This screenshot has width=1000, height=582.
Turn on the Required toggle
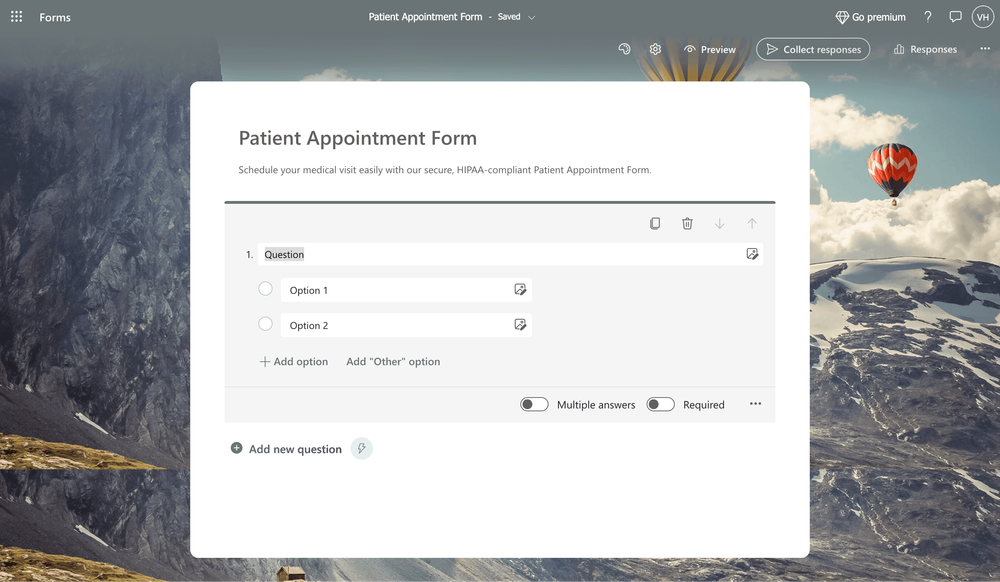tap(660, 404)
